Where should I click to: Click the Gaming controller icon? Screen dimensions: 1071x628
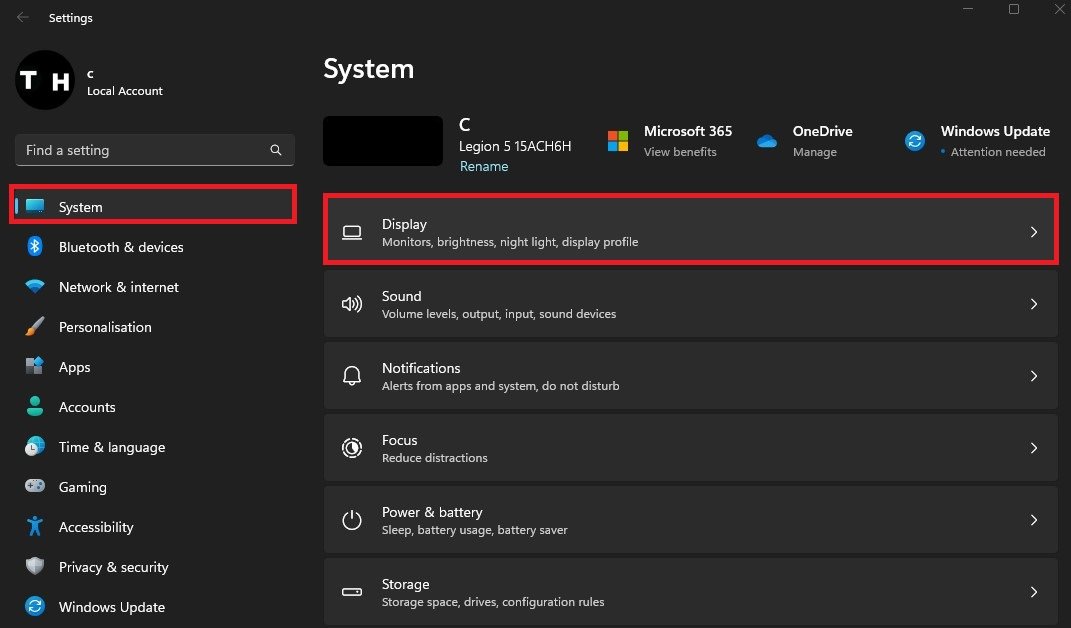coord(35,487)
